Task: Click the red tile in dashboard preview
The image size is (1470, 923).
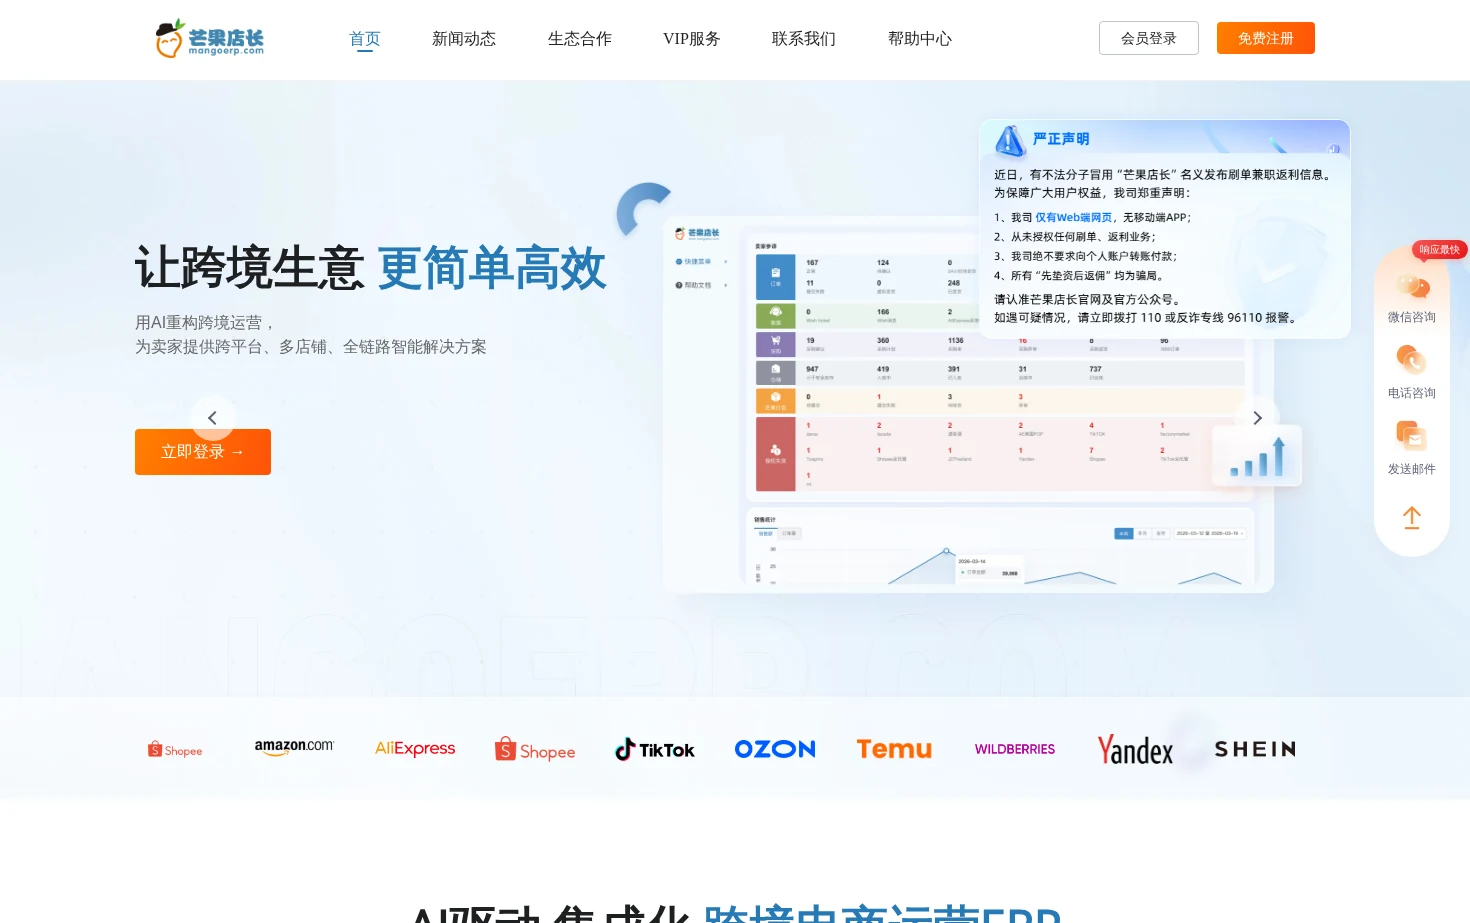Action: click(x=776, y=454)
